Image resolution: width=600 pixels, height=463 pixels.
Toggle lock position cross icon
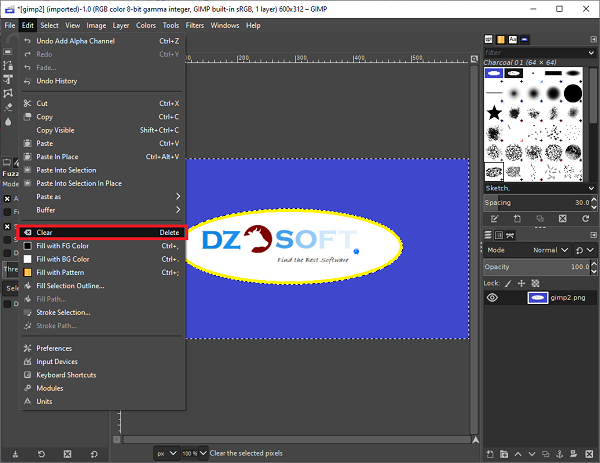coord(521,283)
